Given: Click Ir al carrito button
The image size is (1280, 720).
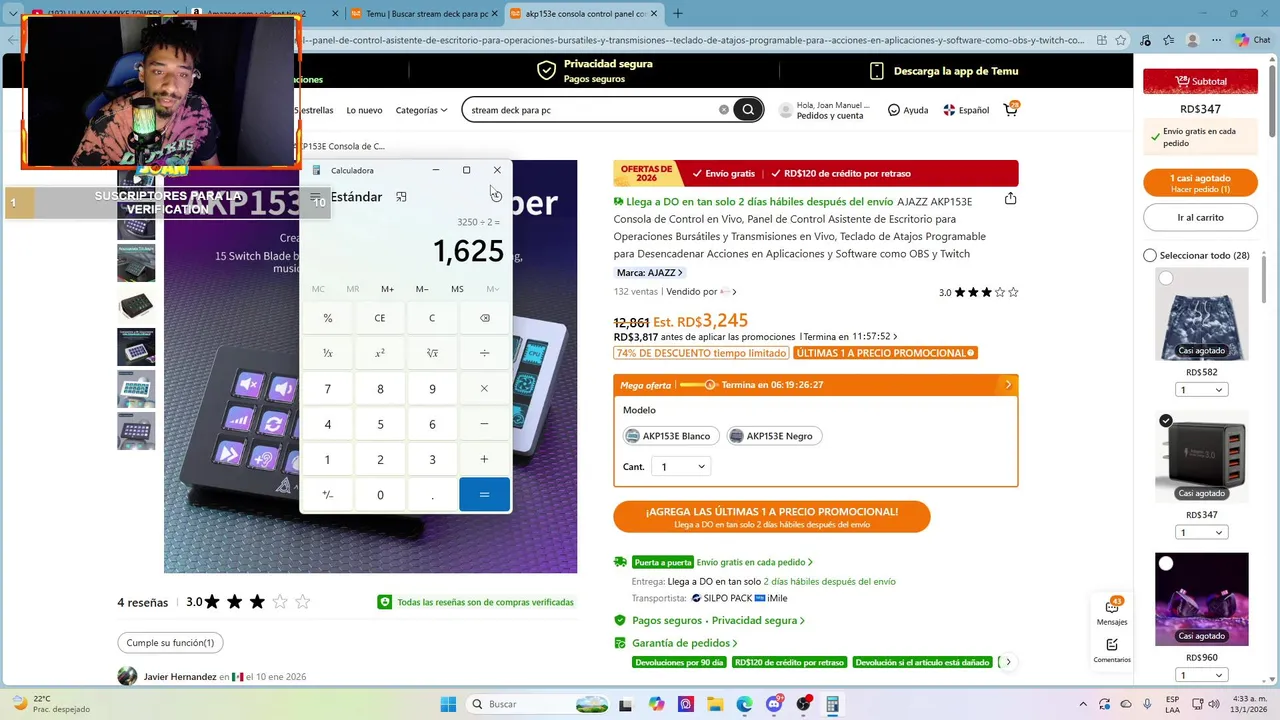Looking at the screenshot, I should [x=1200, y=217].
